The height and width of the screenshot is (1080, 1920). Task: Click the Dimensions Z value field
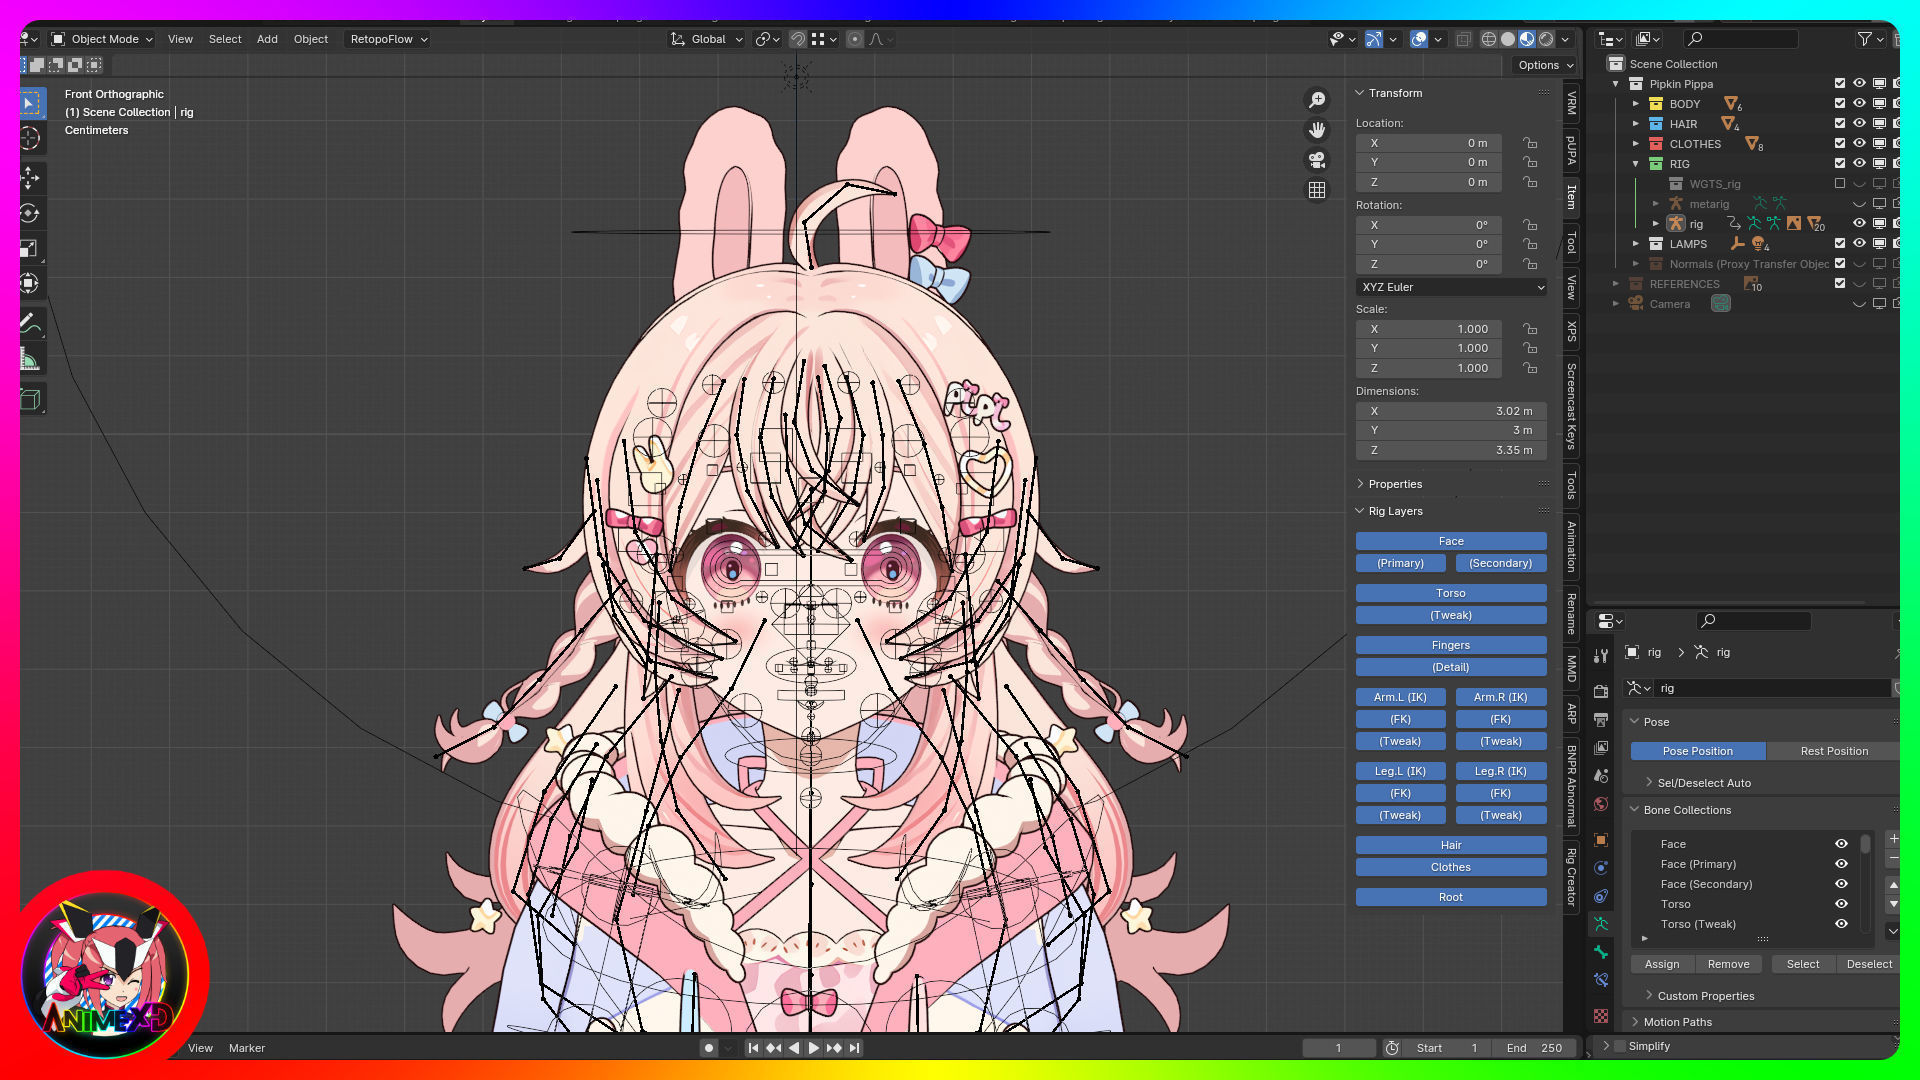click(x=1451, y=450)
